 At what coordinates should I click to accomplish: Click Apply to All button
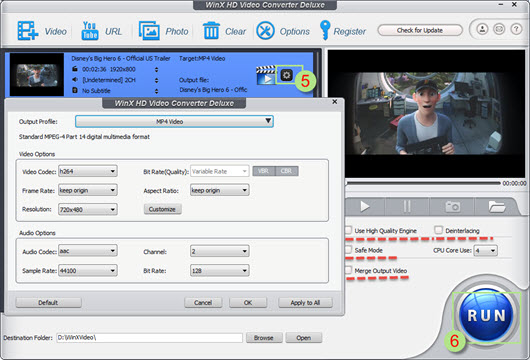[305, 302]
